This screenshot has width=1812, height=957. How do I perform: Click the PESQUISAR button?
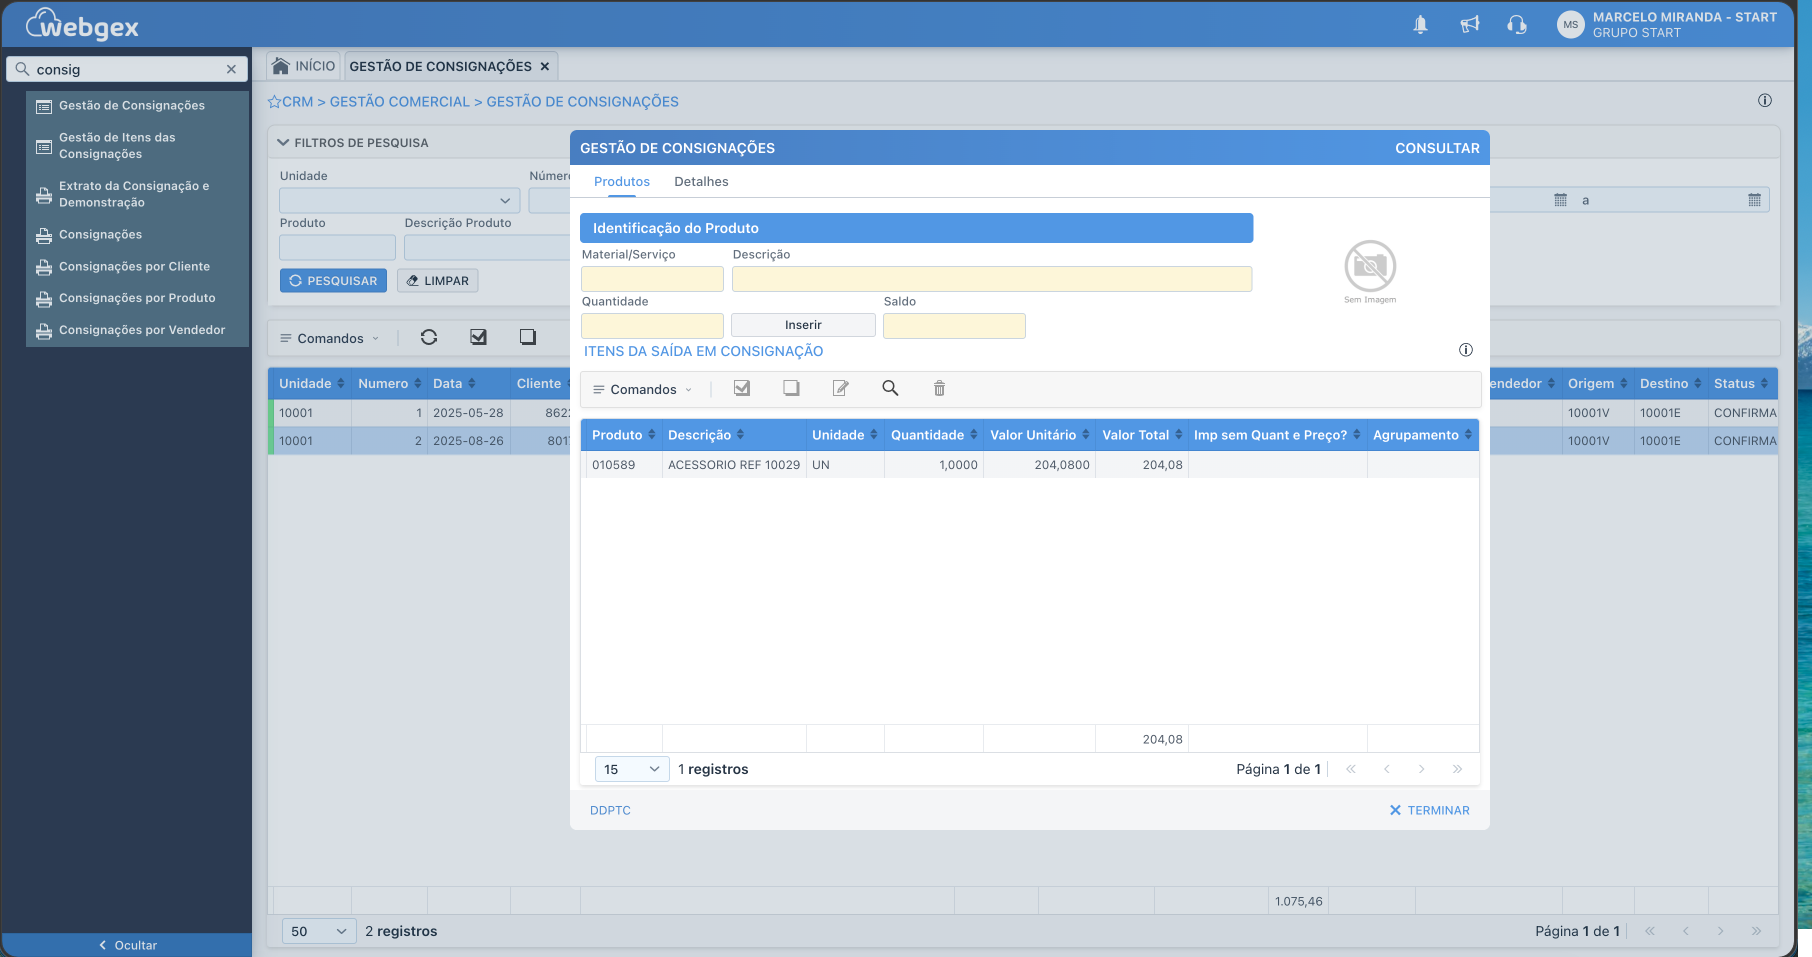coord(333,281)
